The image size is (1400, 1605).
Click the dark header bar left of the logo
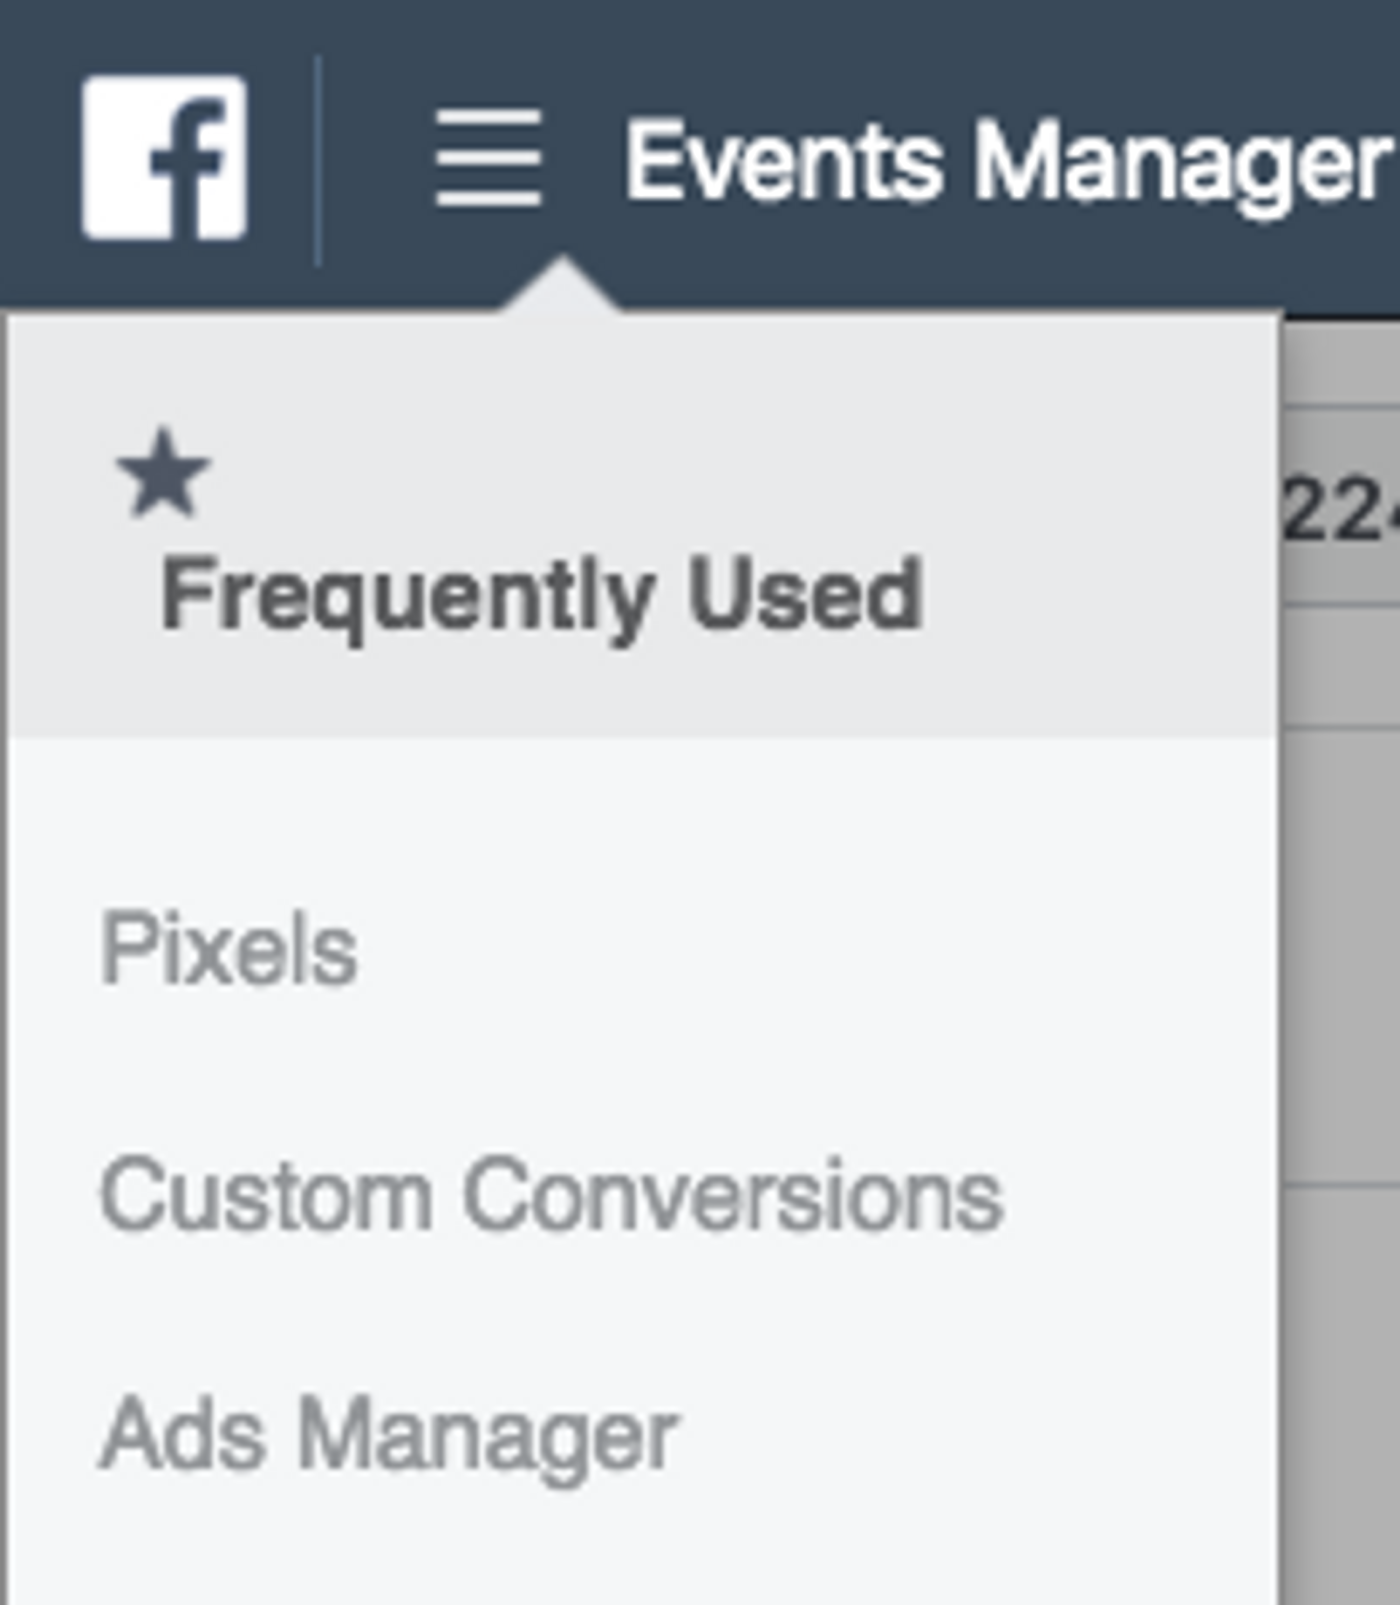(x=38, y=160)
